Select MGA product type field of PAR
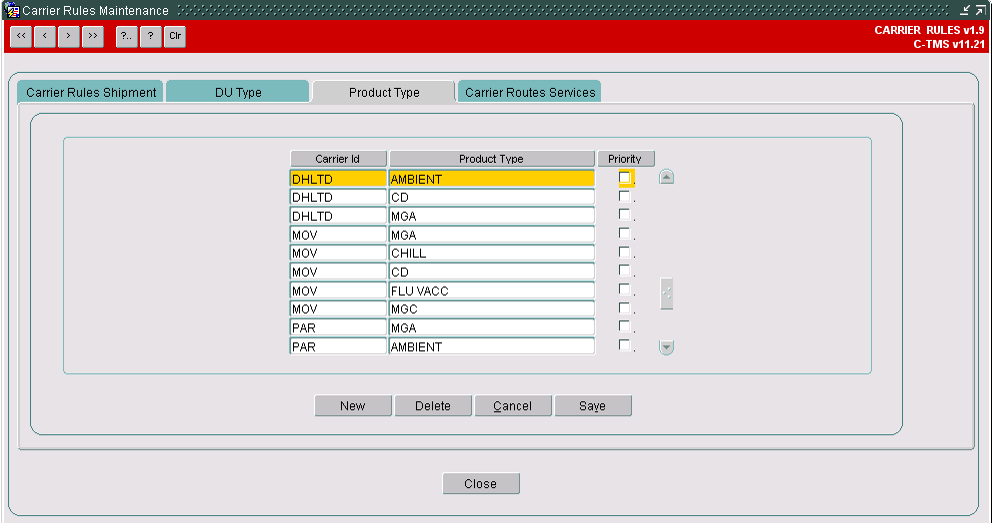 click(492, 328)
